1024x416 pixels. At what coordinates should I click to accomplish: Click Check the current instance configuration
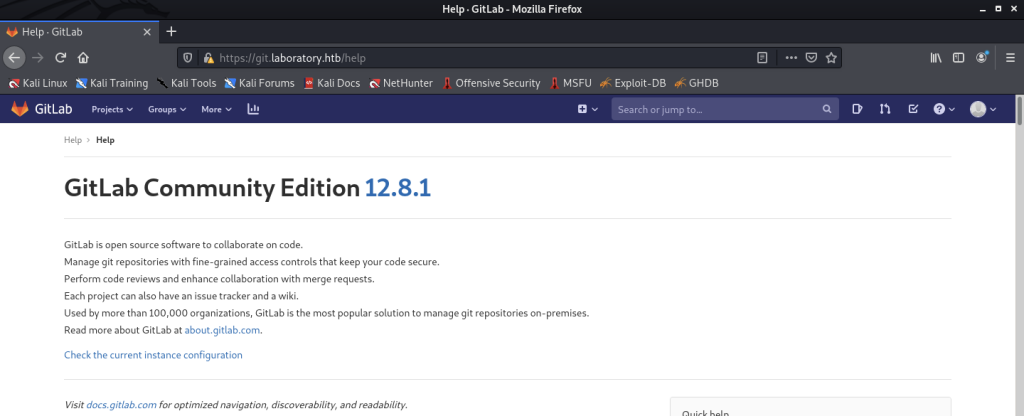click(x=153, y=355)
